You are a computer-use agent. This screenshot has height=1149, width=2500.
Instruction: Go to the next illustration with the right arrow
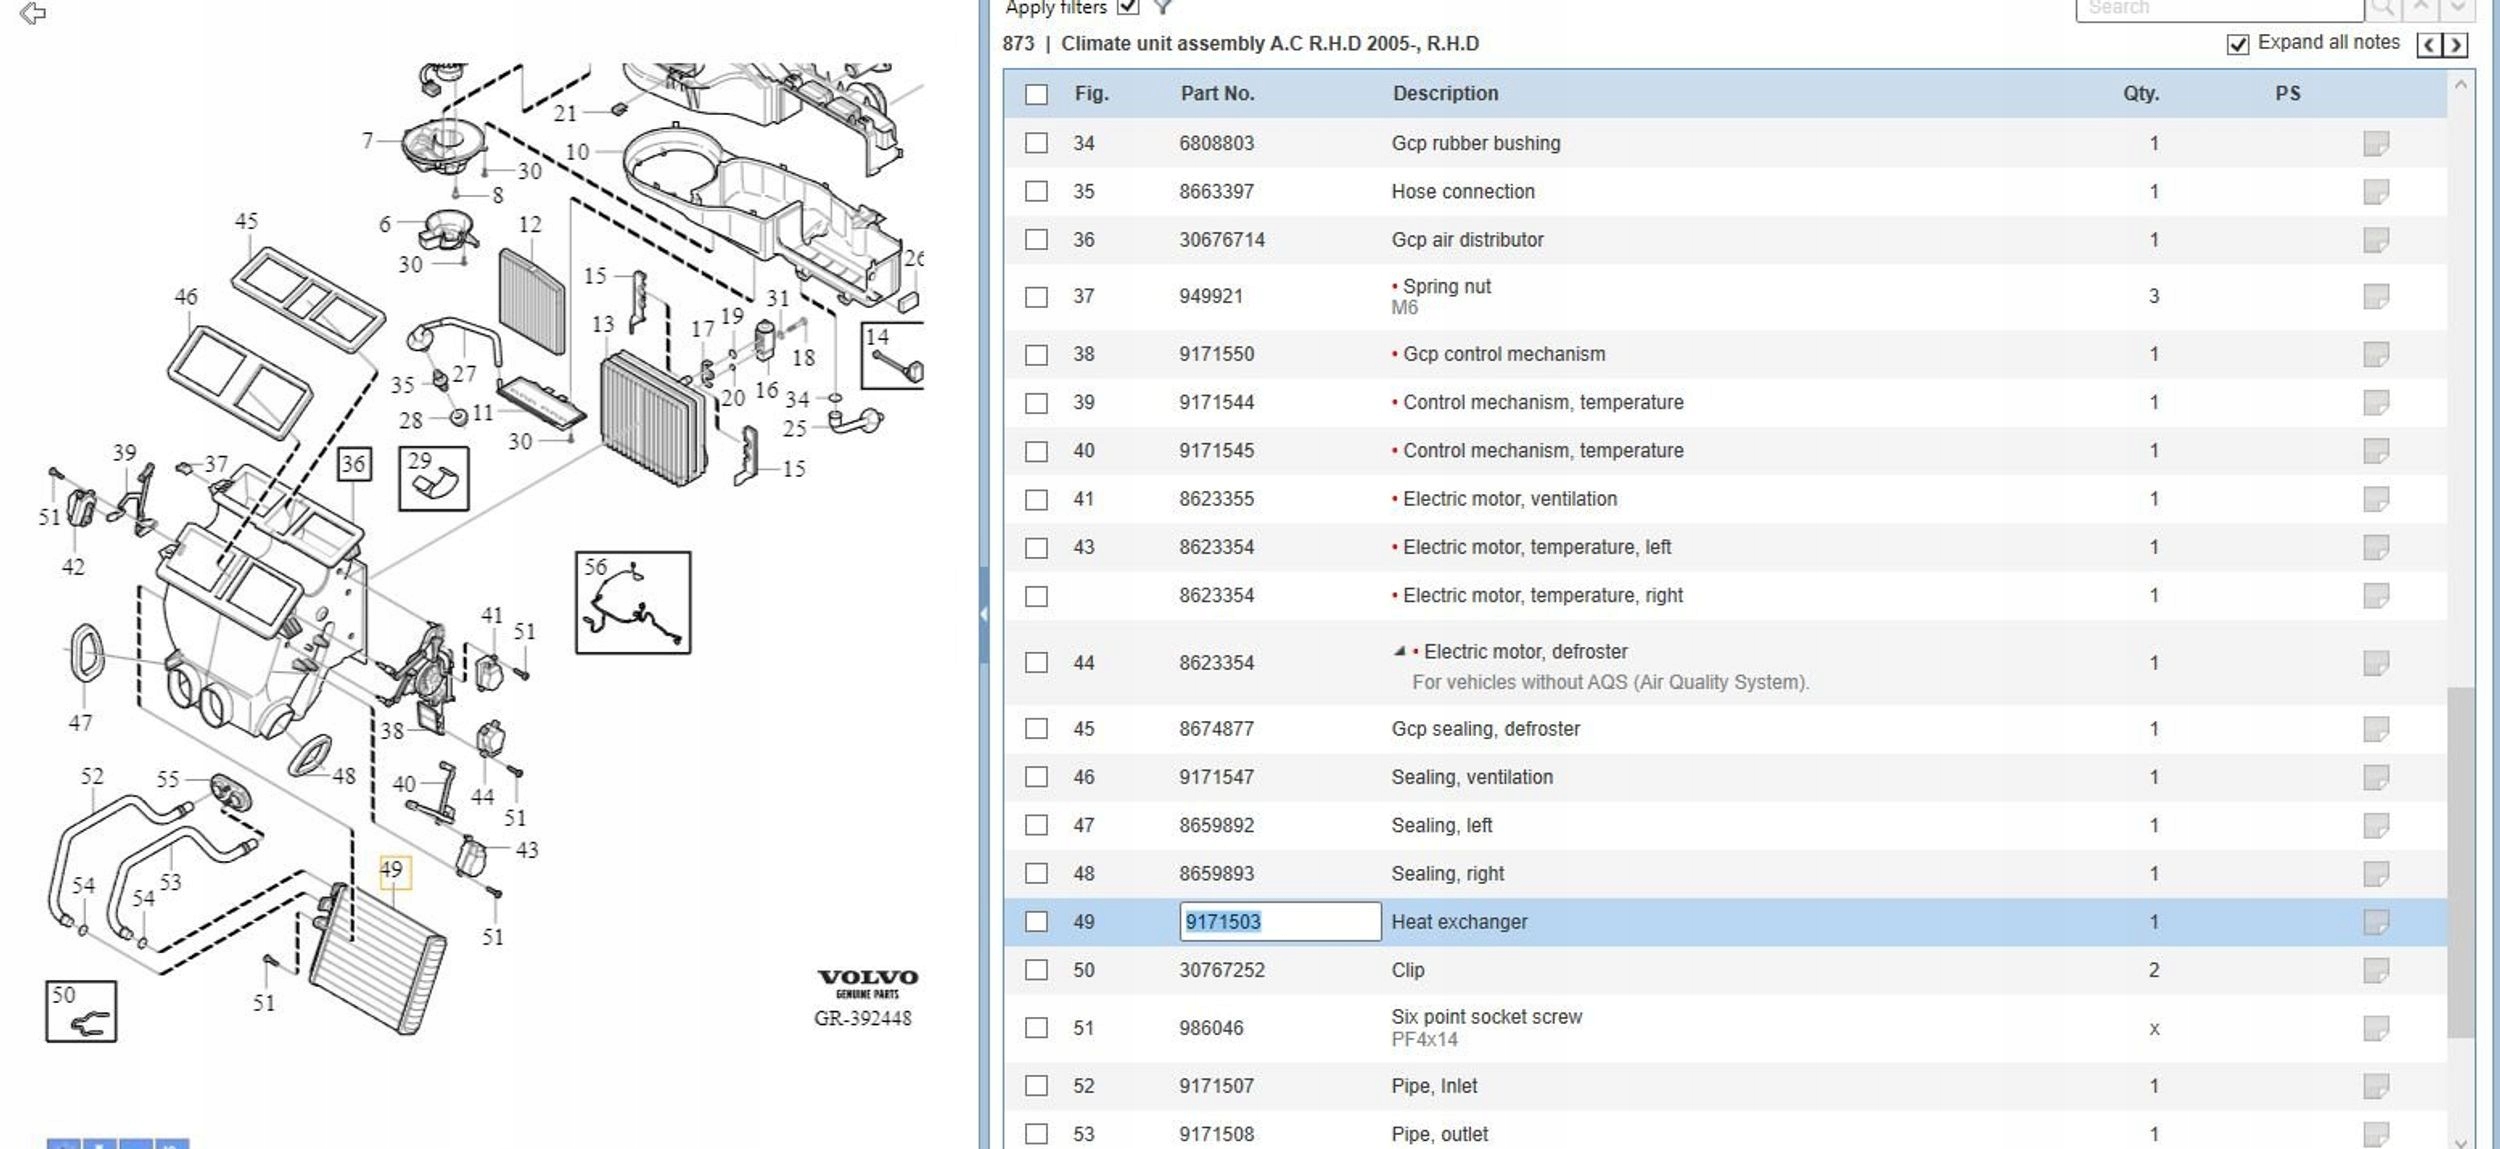point(2455,44)
